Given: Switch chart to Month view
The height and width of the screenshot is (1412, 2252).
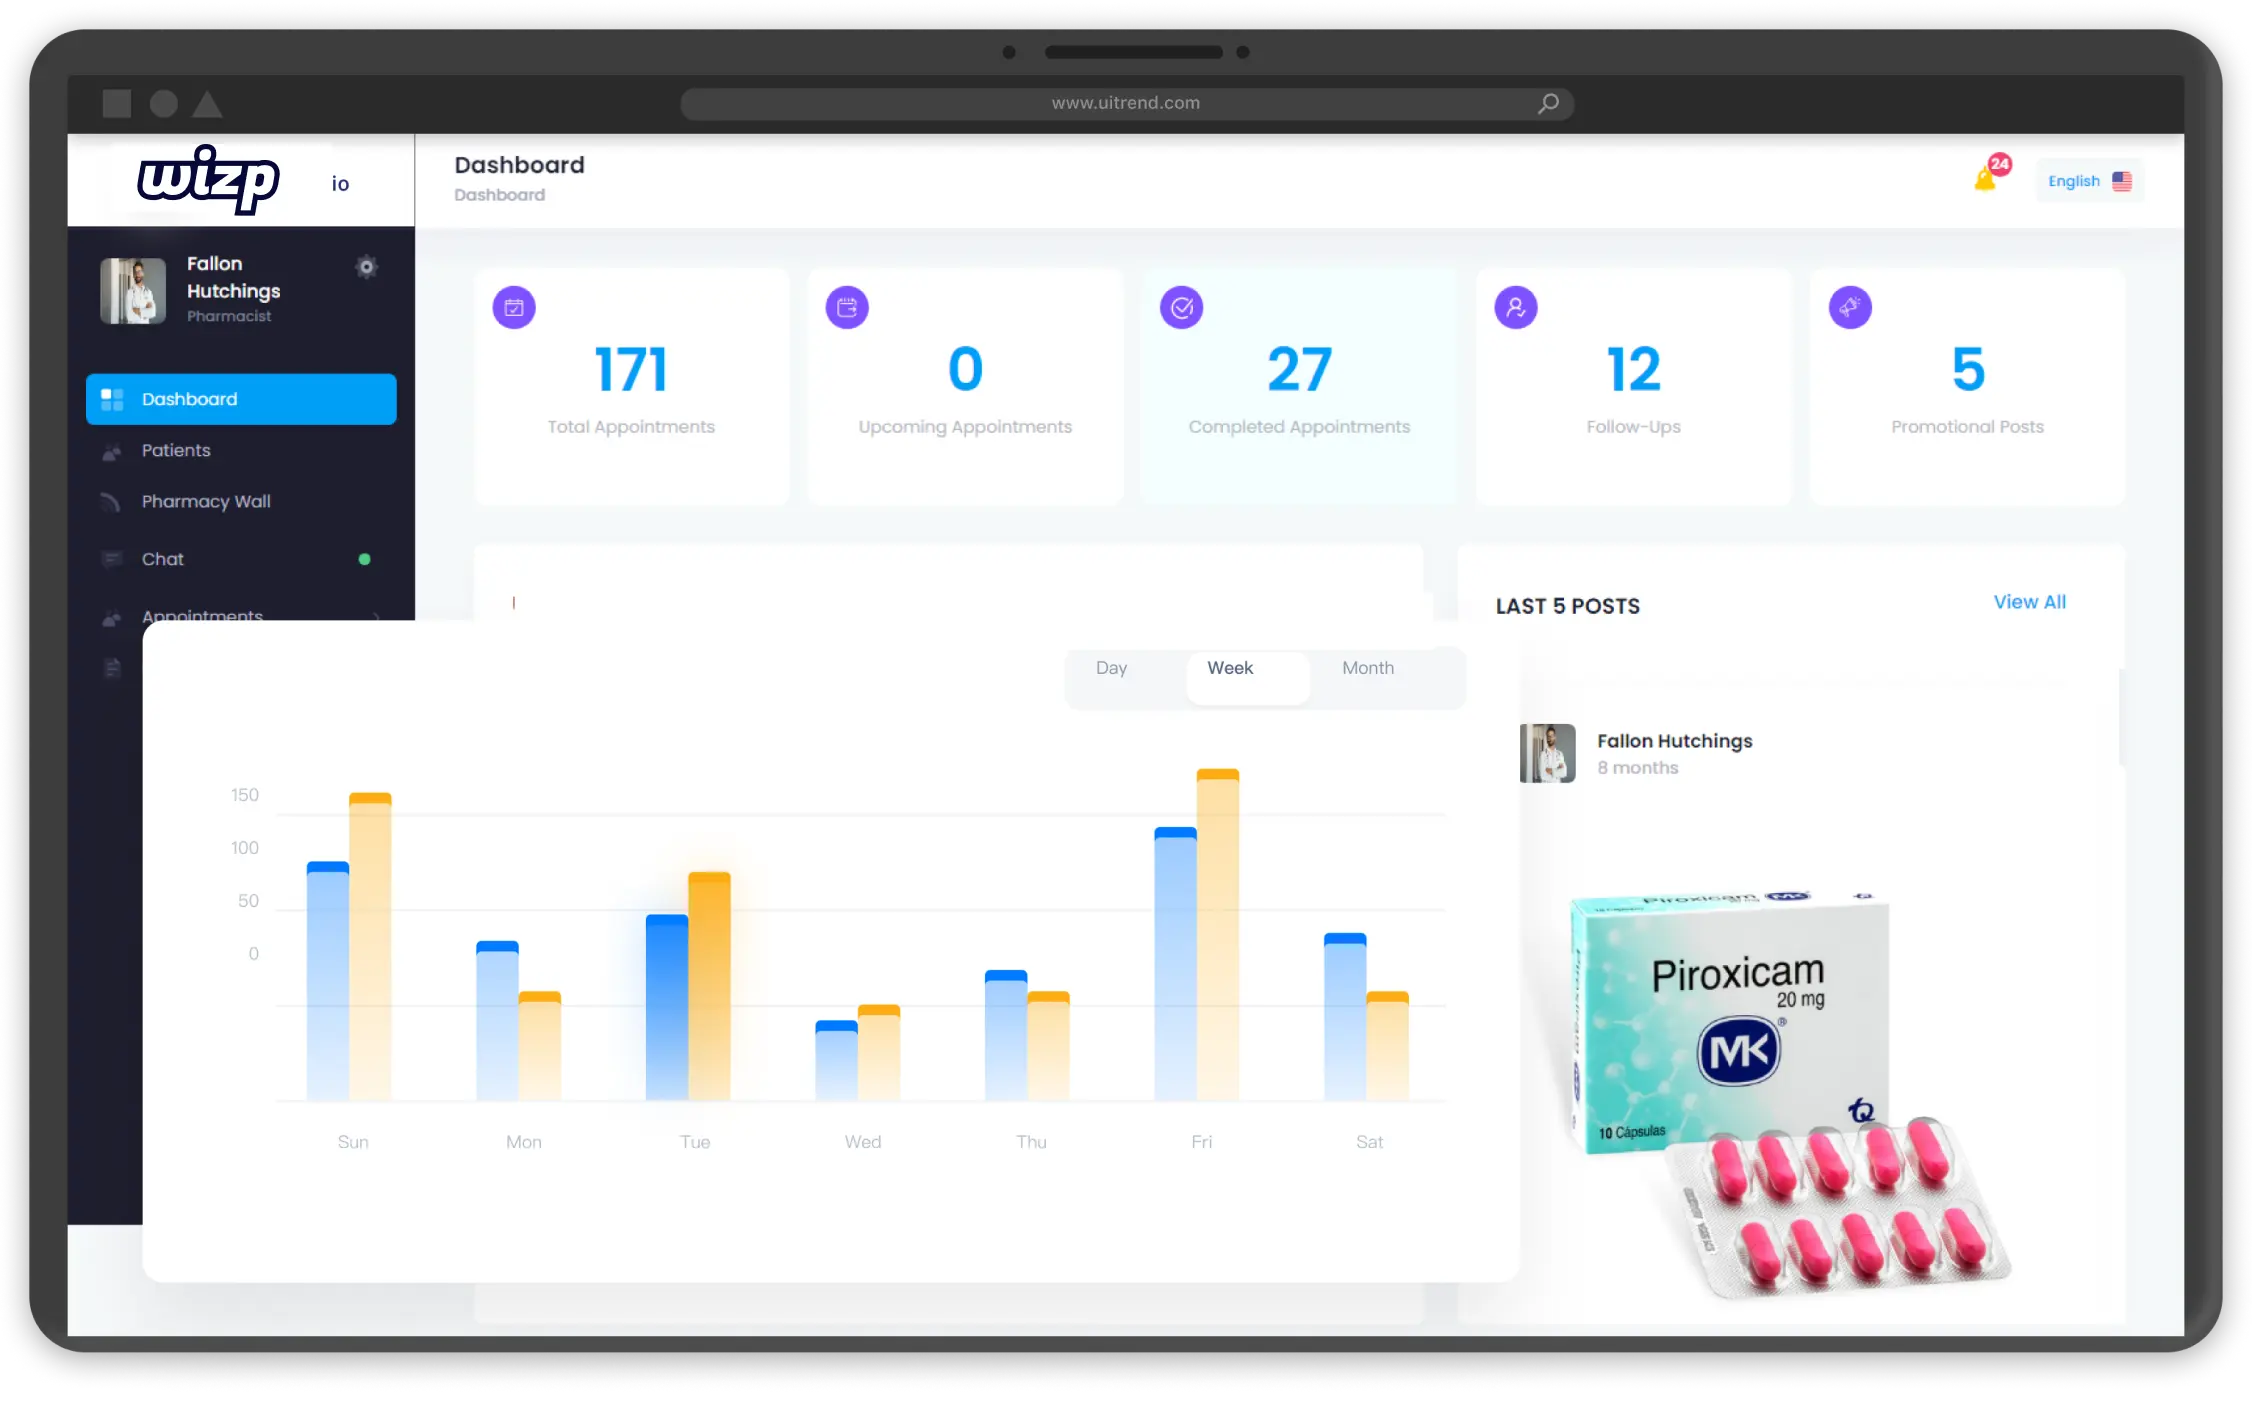Looking at the screenshot, I should pos(1367,668).
